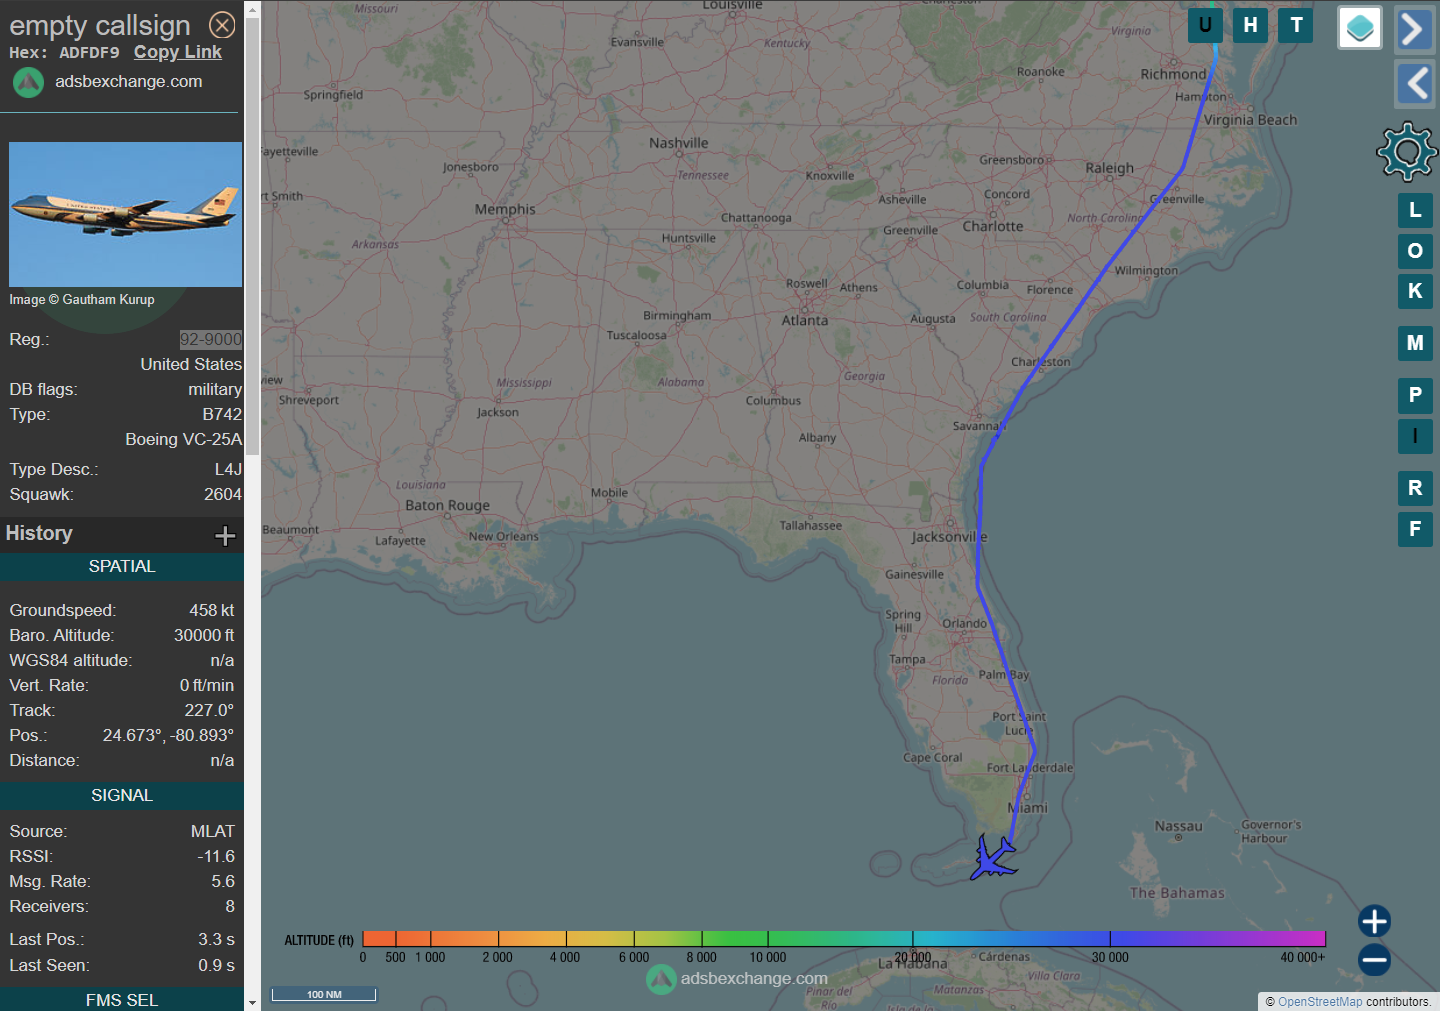Toggle the I map option button
Image resolution: width=1440 pixels, height=1011 pixels.
[x=1415, y=436]
